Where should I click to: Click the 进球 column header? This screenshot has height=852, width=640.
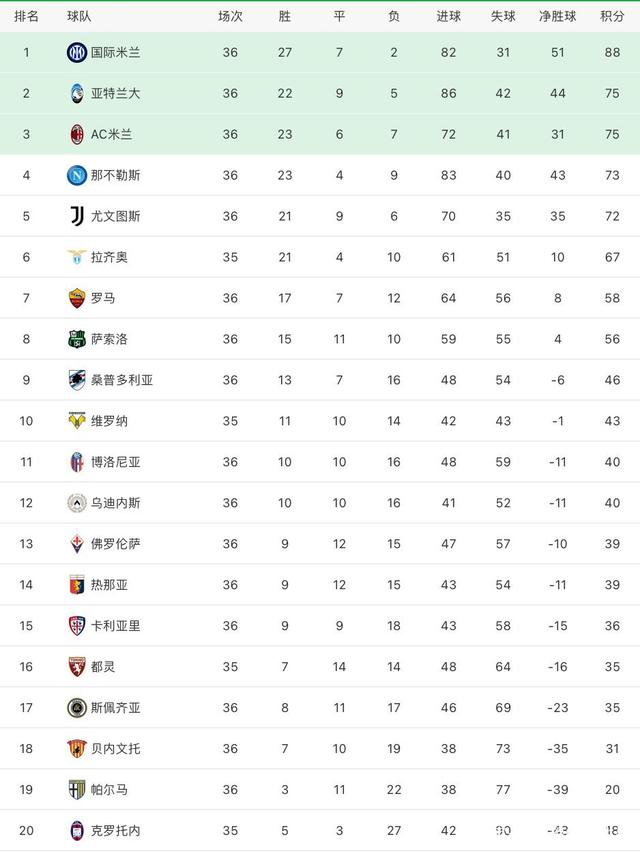(448, 16)
